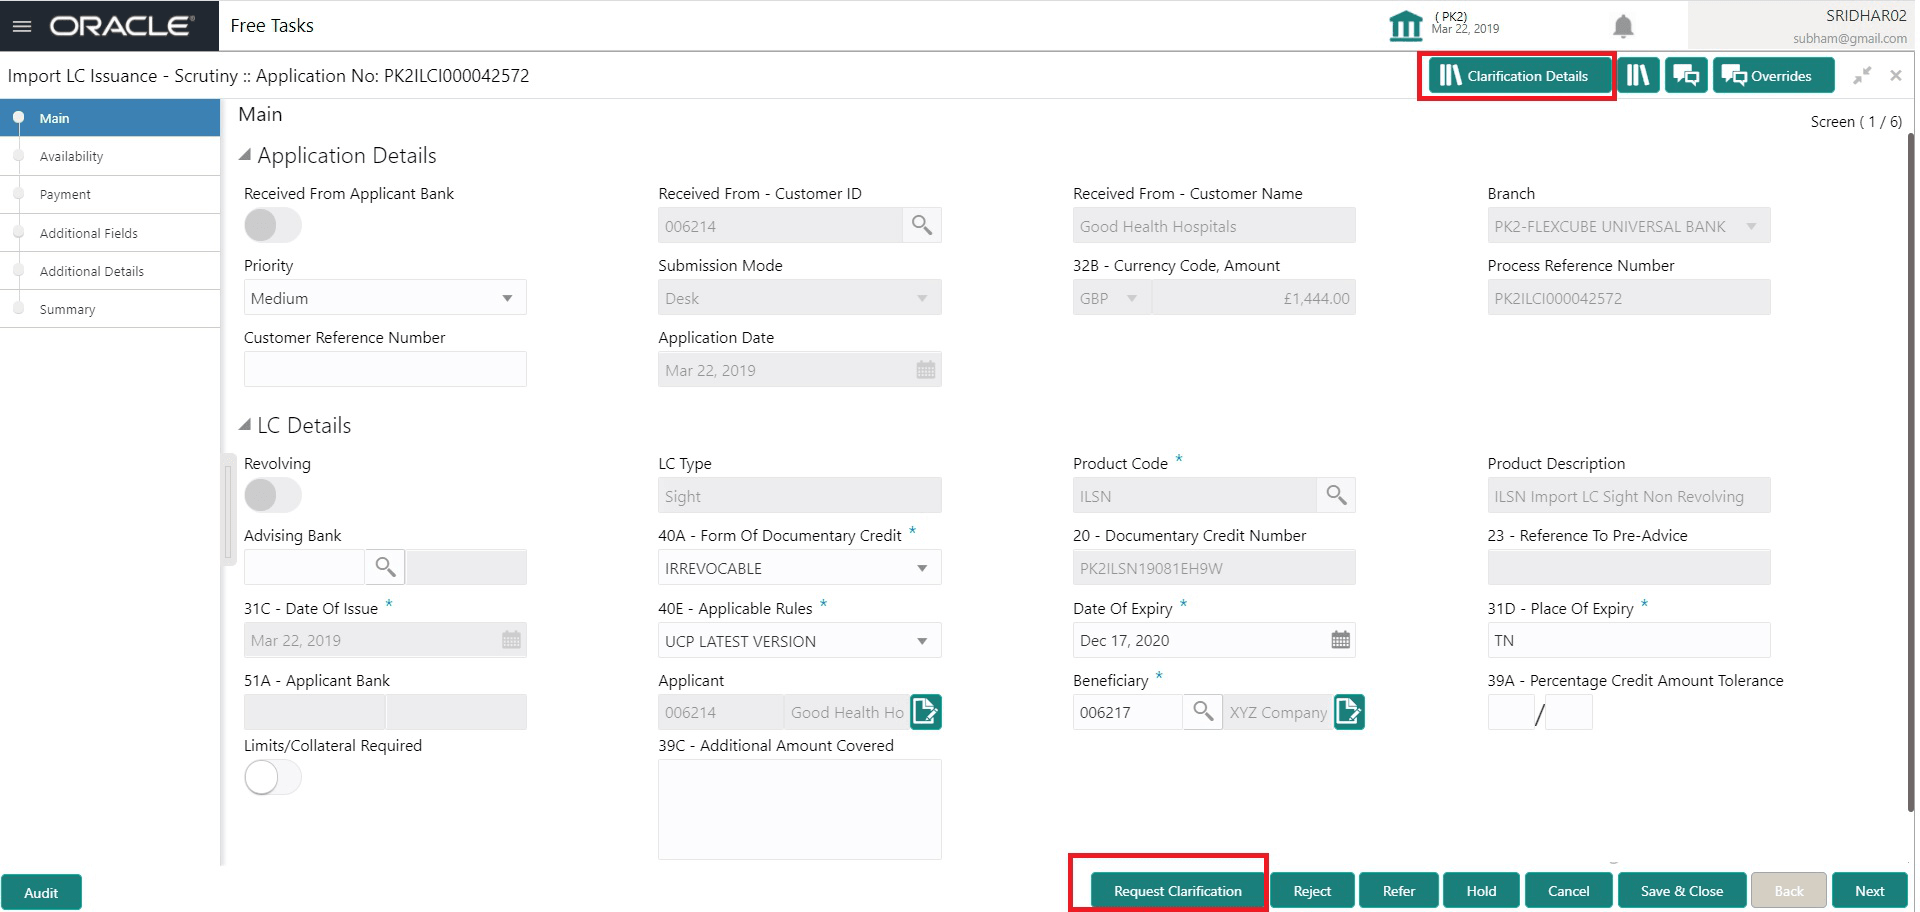Go to the Availability step

click(x=110, y=156)
